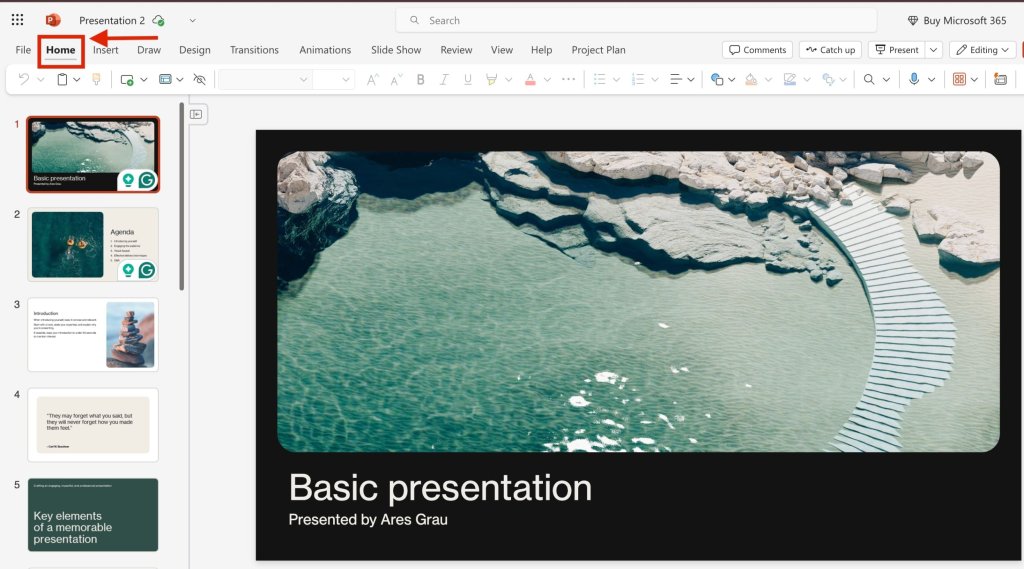Expand the Dictate options dropdown
This screenshot has height=569, width=1024.
931,79
